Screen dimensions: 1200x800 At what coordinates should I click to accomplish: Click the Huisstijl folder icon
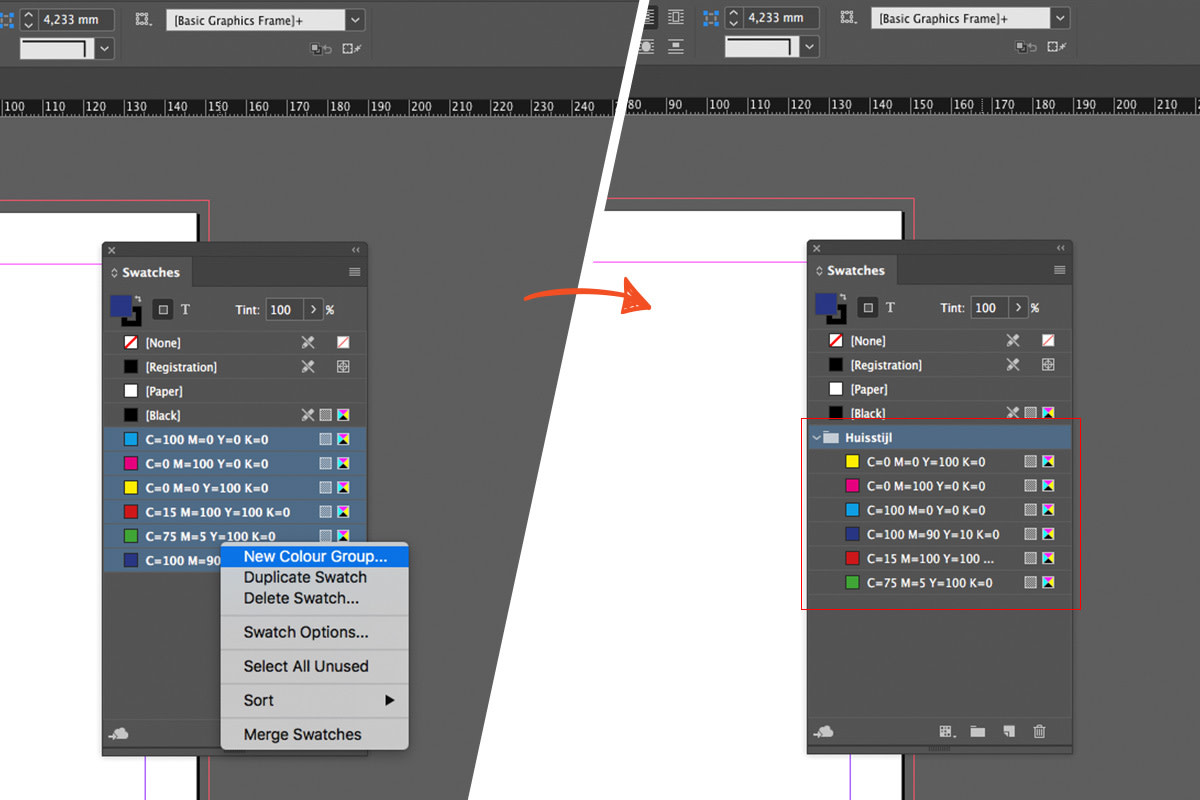tap(831, 437)
